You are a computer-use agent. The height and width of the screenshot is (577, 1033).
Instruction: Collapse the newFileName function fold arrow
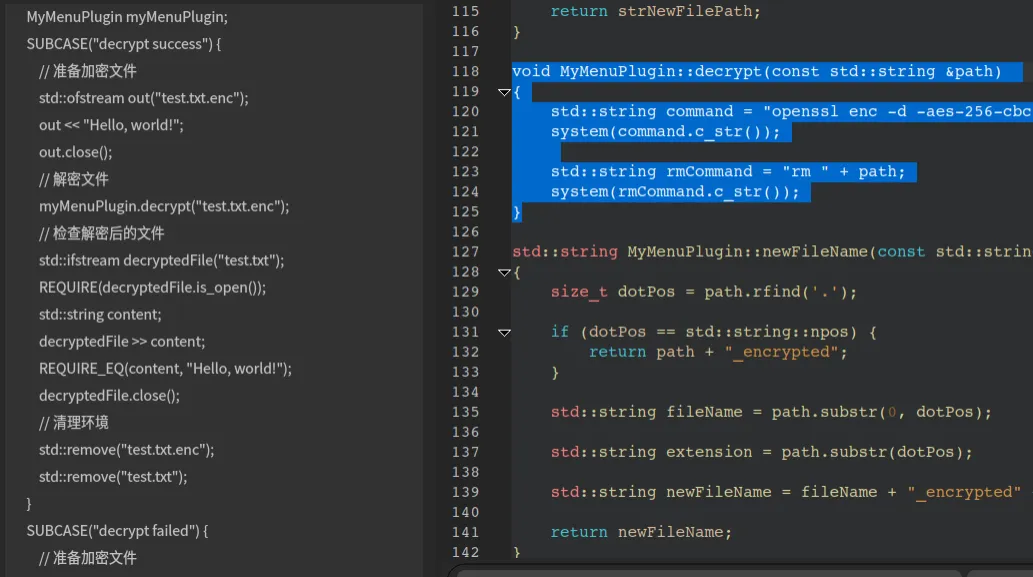(504, 272)
